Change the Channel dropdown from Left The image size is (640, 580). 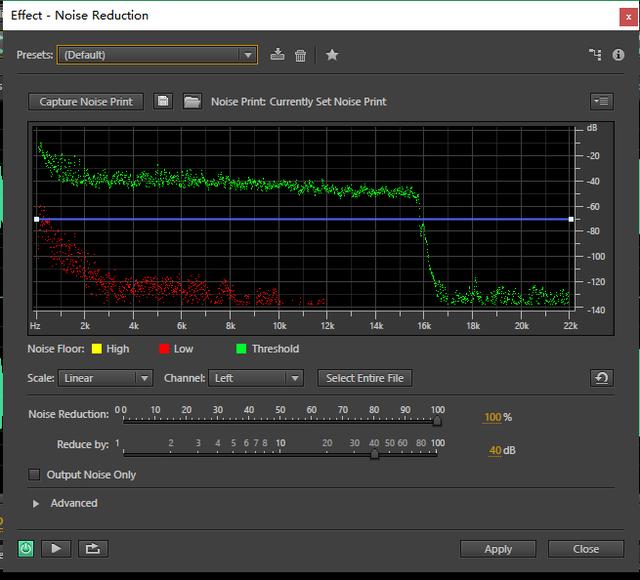(x=256, y=378)
